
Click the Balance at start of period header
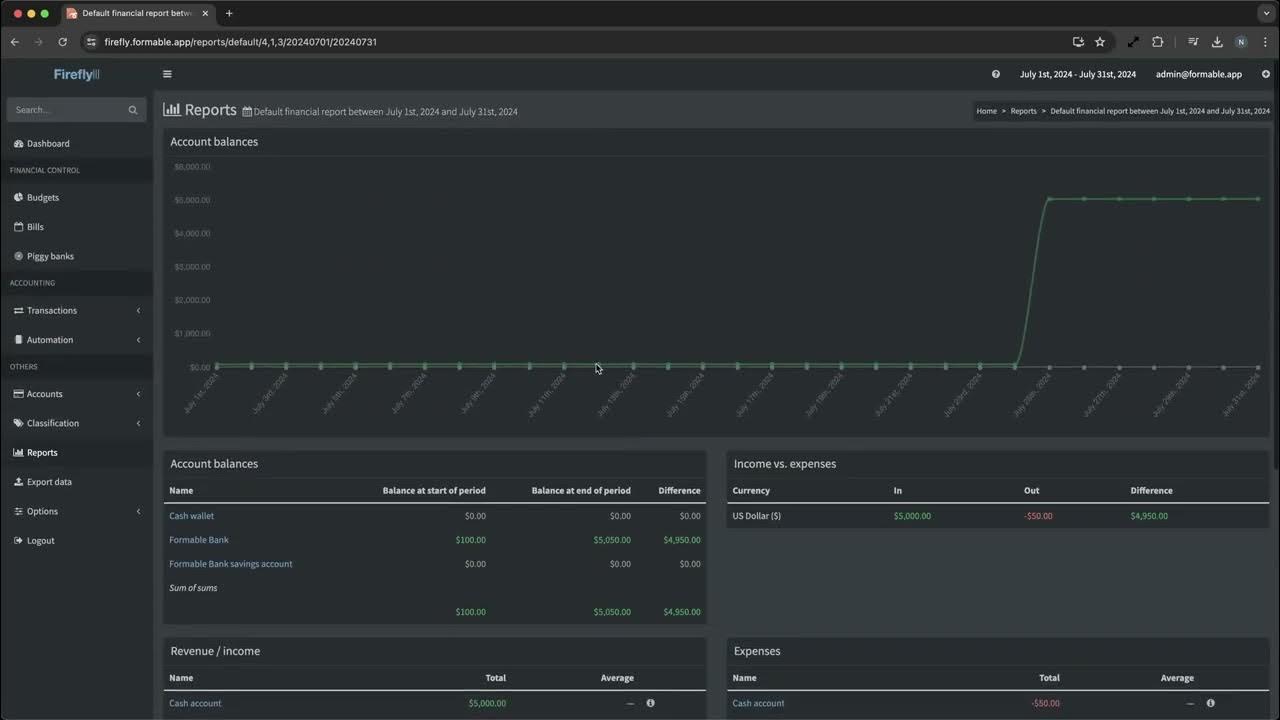(434, 491)
